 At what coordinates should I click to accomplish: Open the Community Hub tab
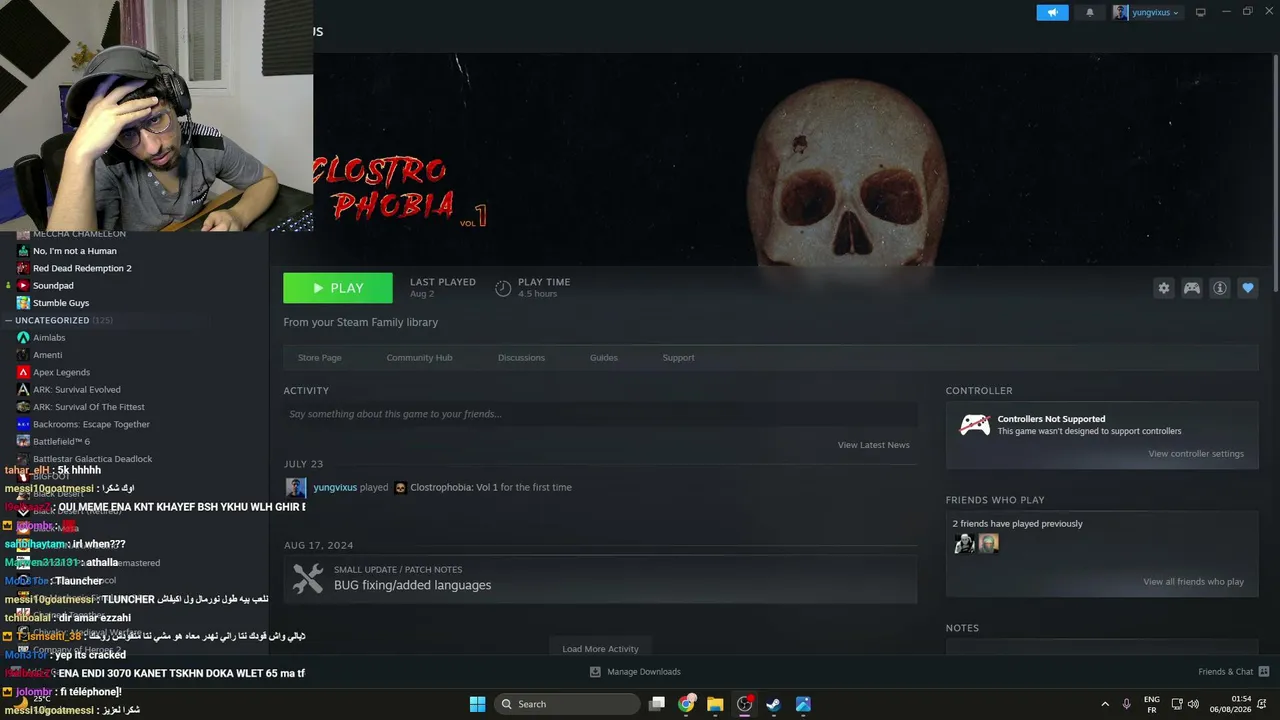[x=419, y=357]
